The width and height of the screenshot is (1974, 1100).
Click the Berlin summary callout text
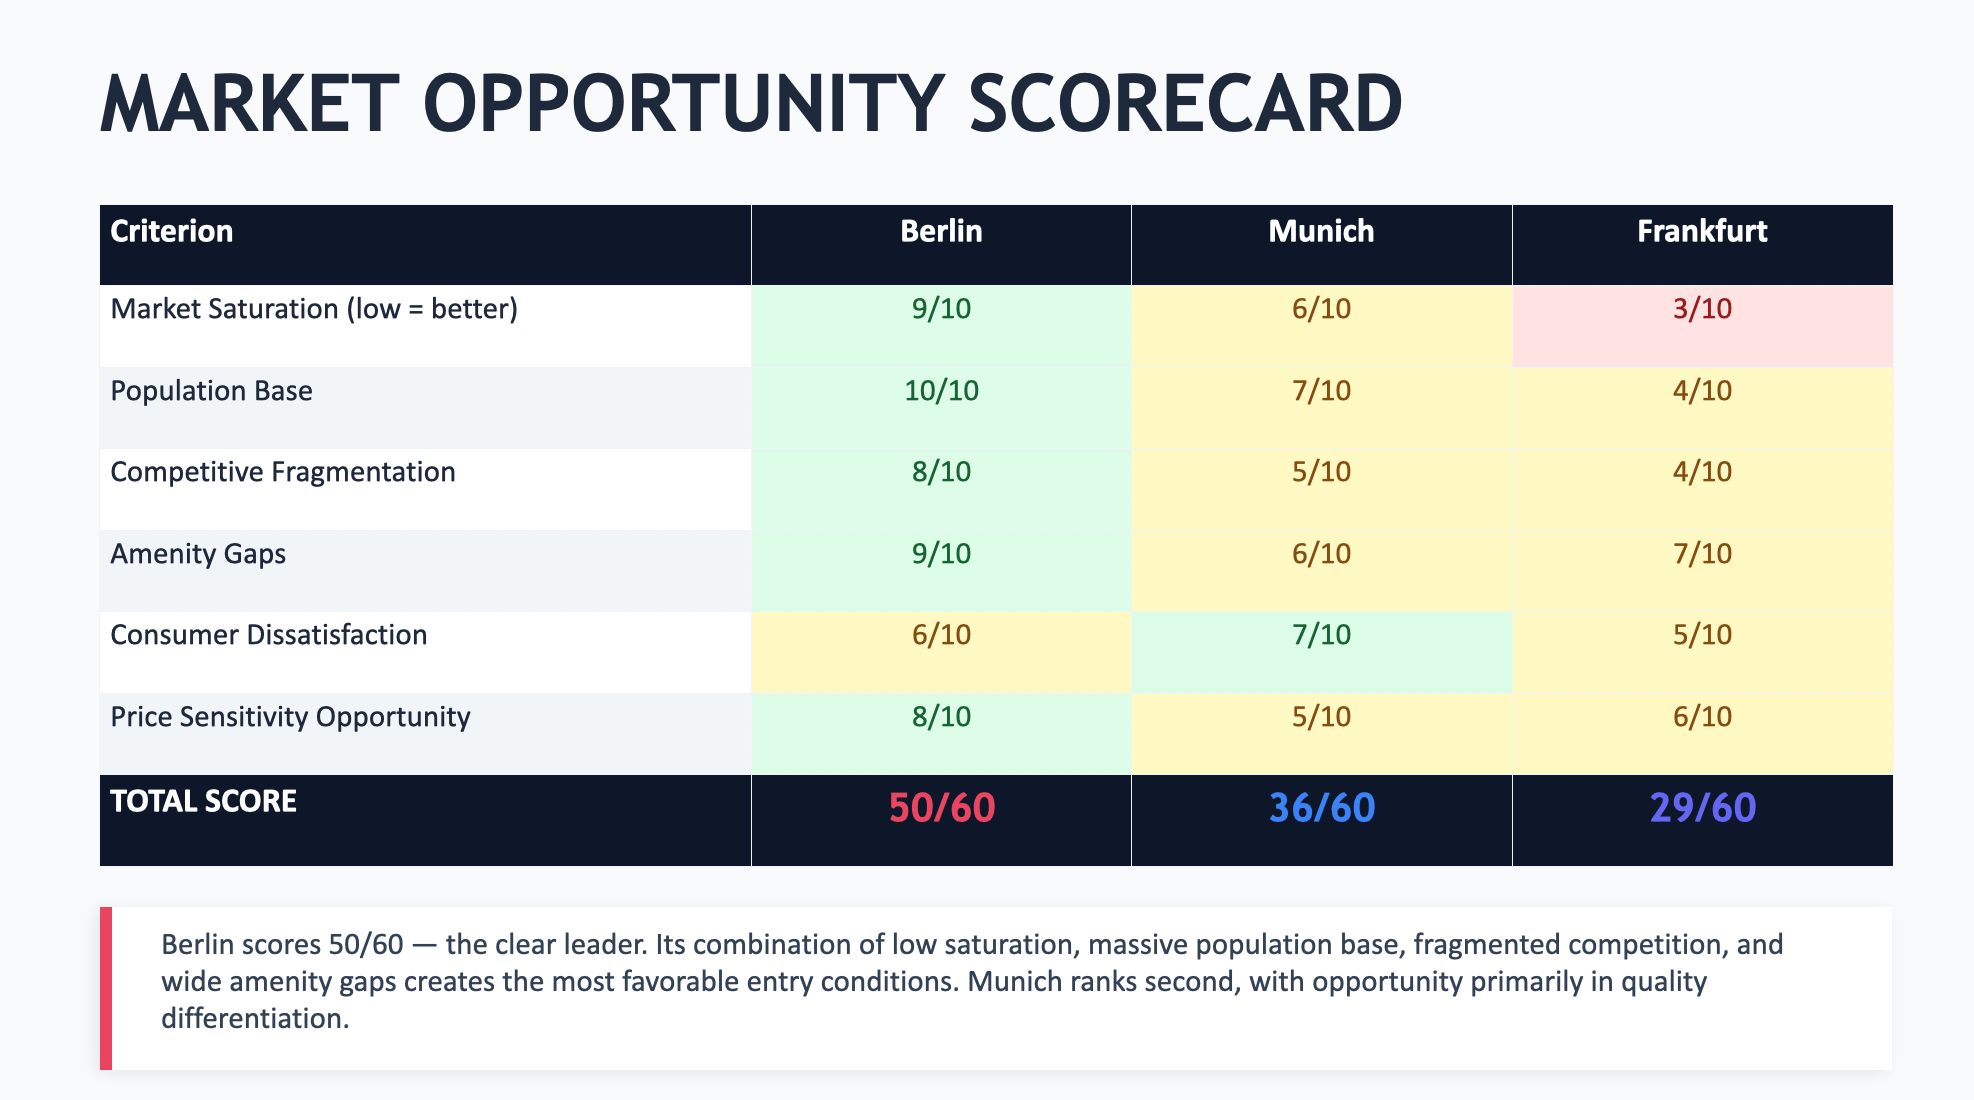(x=970, y=981)
